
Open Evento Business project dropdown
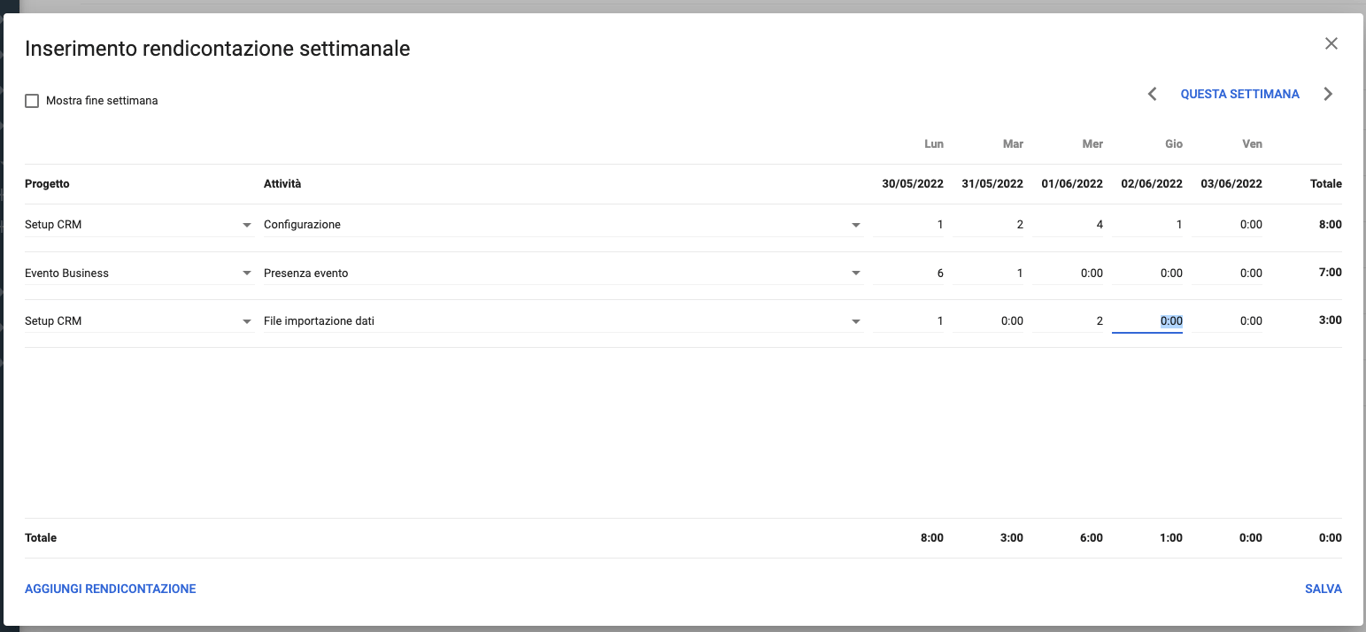tap(246, 273)
